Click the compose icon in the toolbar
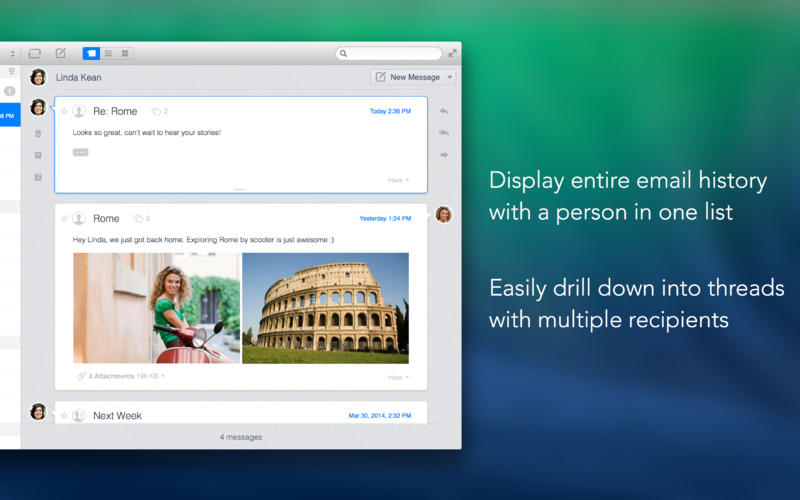This screenshot has height=500, width=800. (61, 53)
